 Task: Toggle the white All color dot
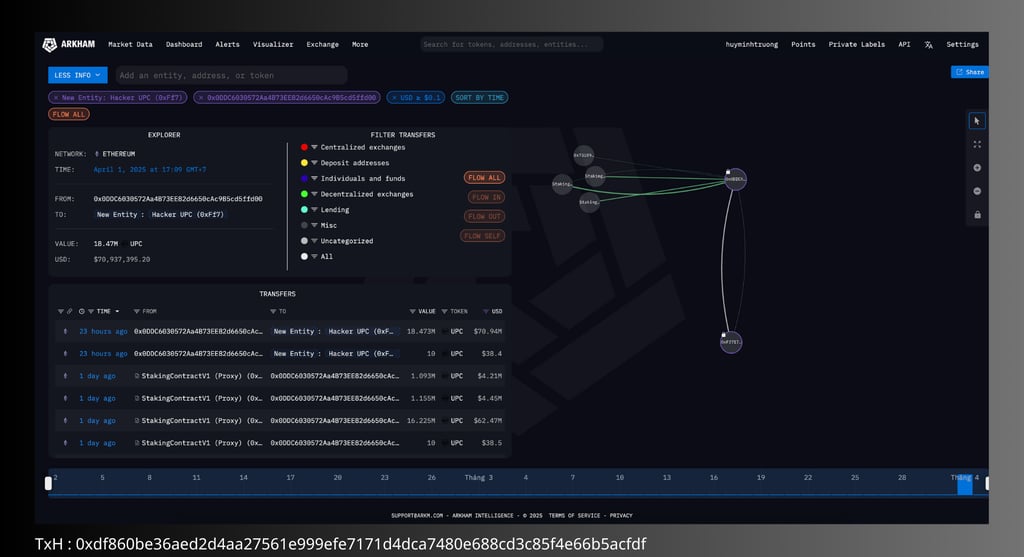(x=304, y=257)
